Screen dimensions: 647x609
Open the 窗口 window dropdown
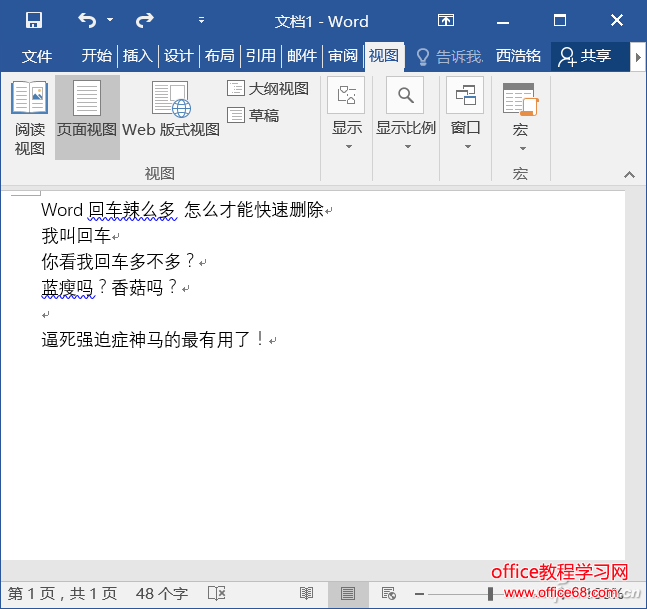(x=465, y=118)
